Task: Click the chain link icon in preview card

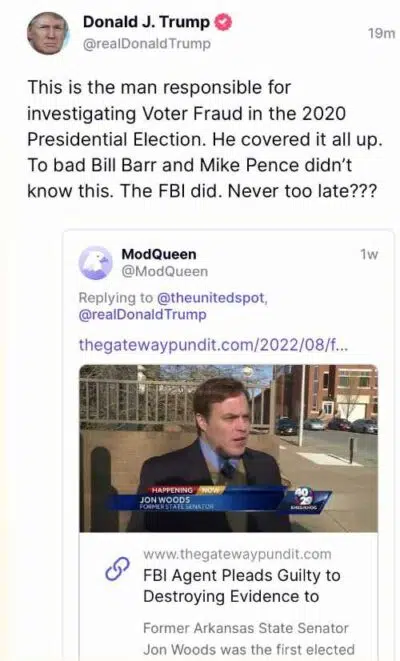Action: point(117,568)
